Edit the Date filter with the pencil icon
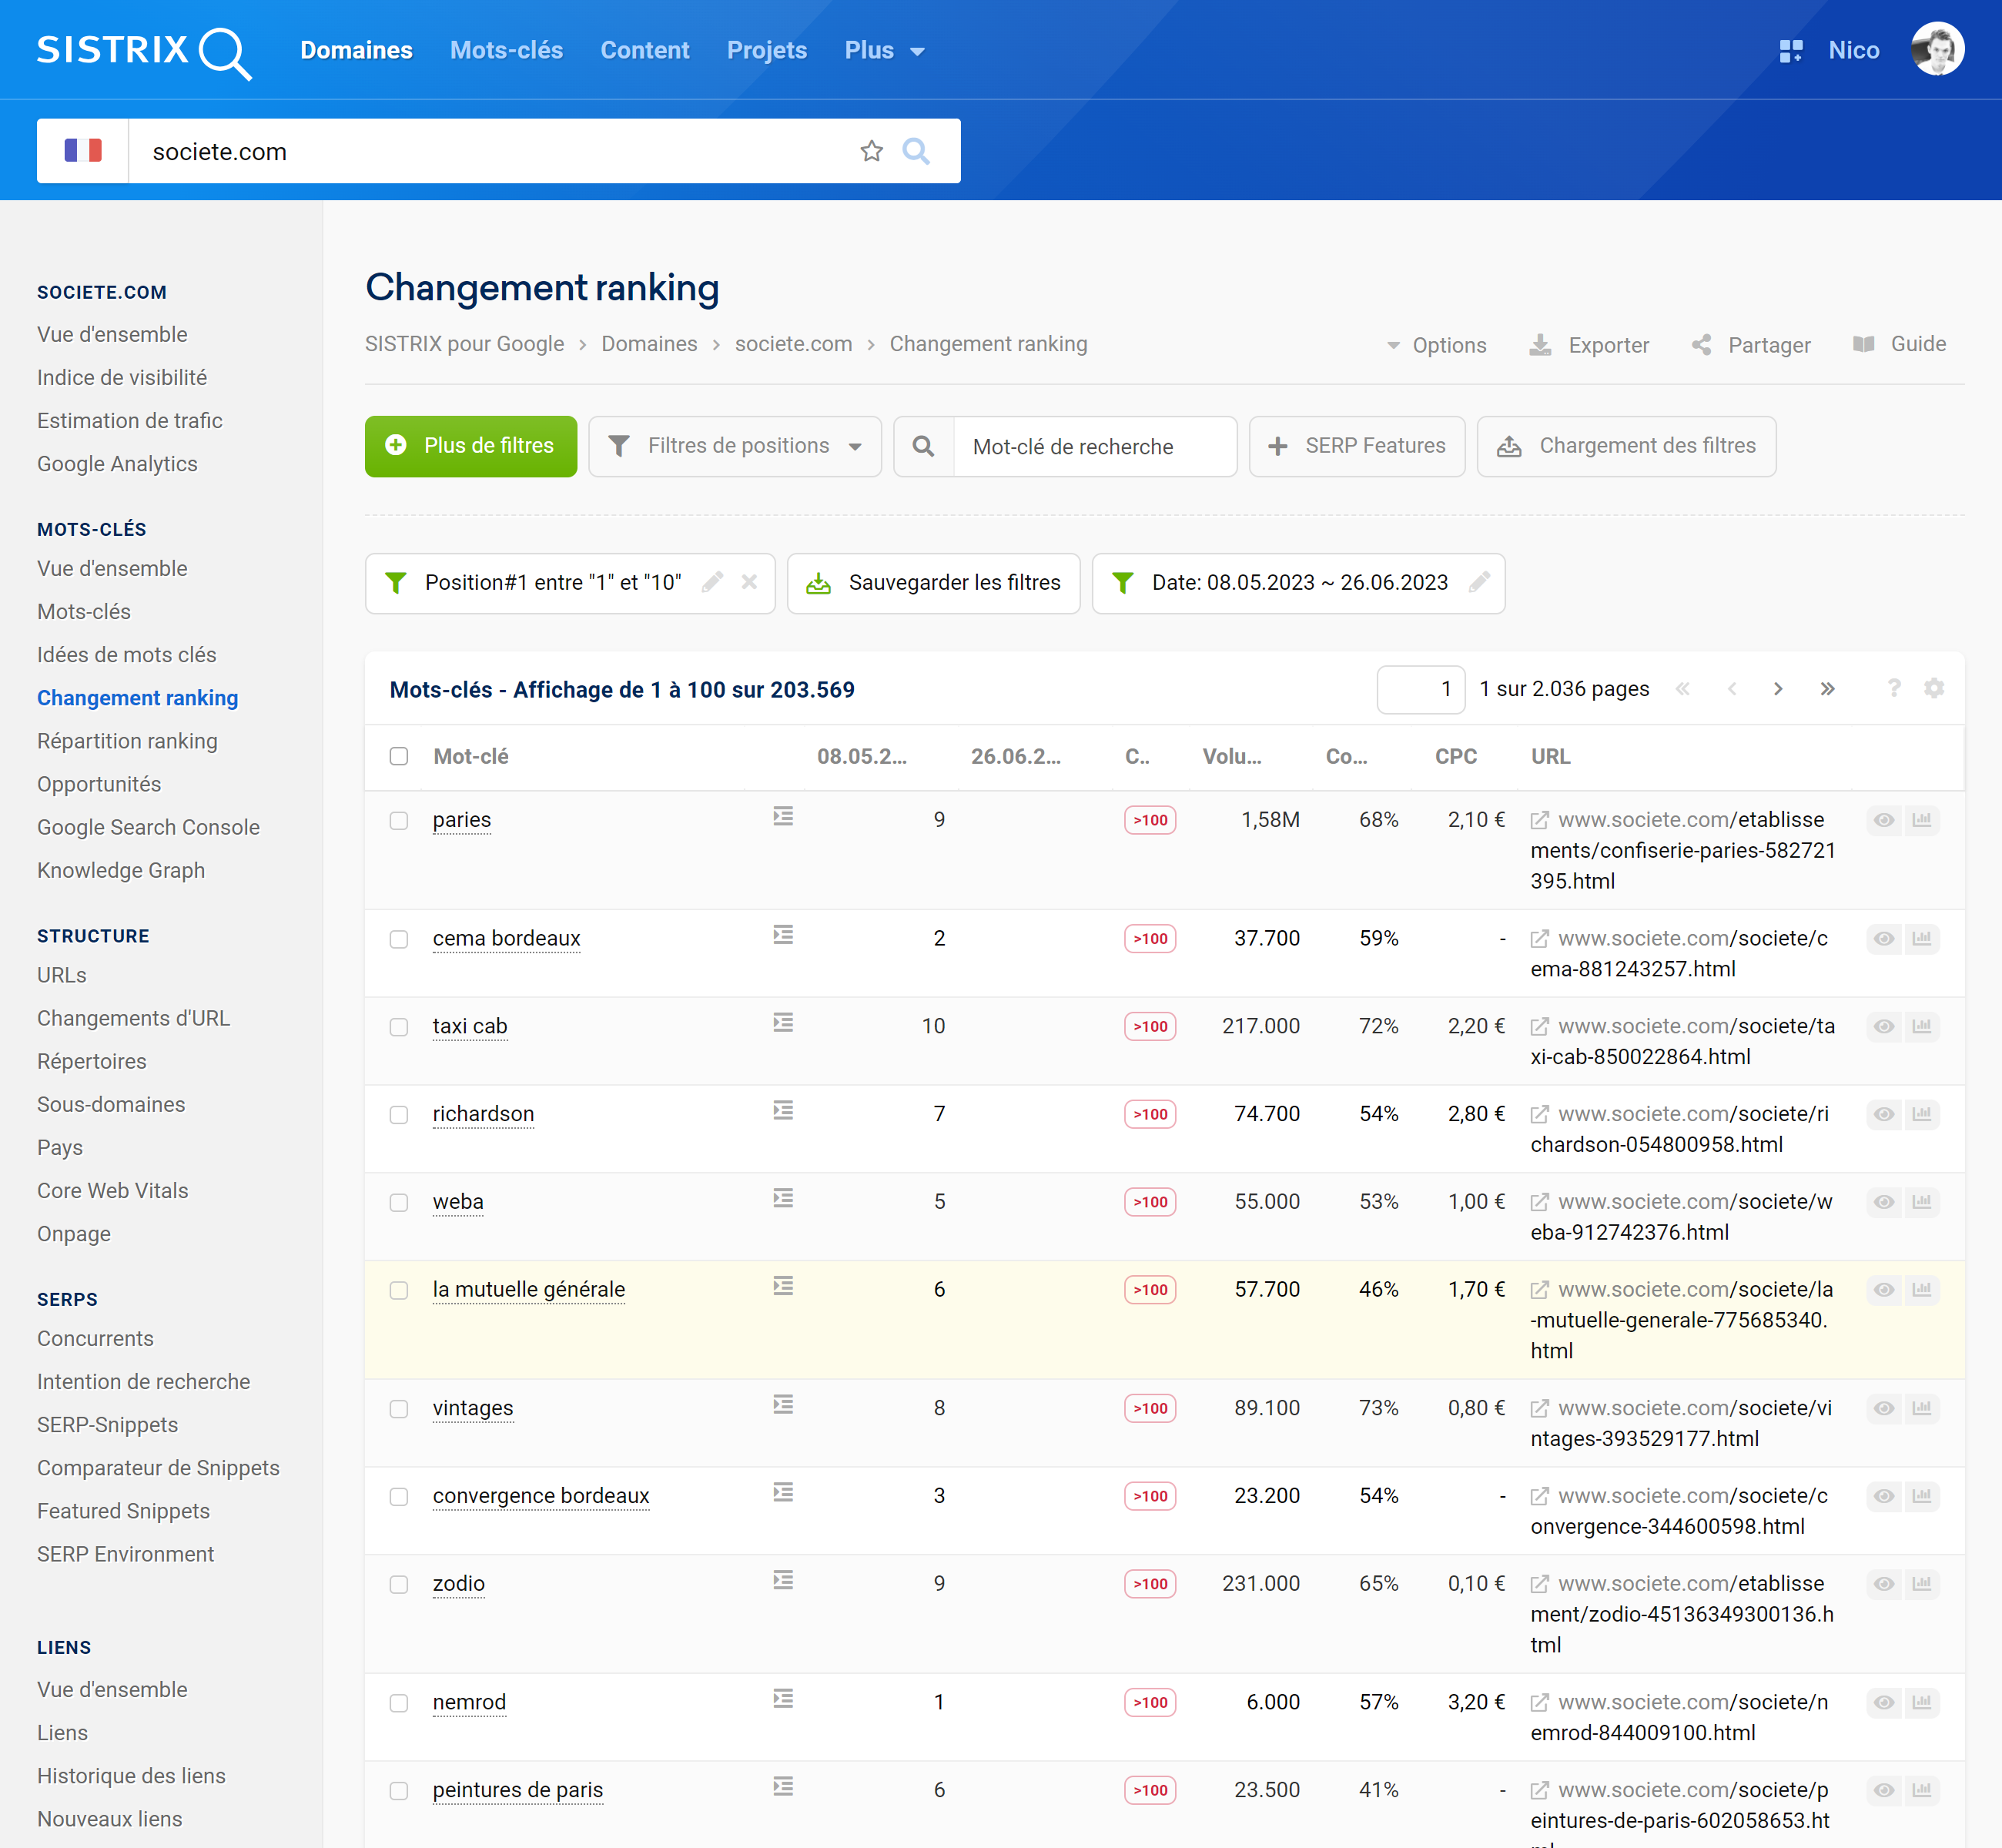2002x1848 pixels. coord(1479,582)
